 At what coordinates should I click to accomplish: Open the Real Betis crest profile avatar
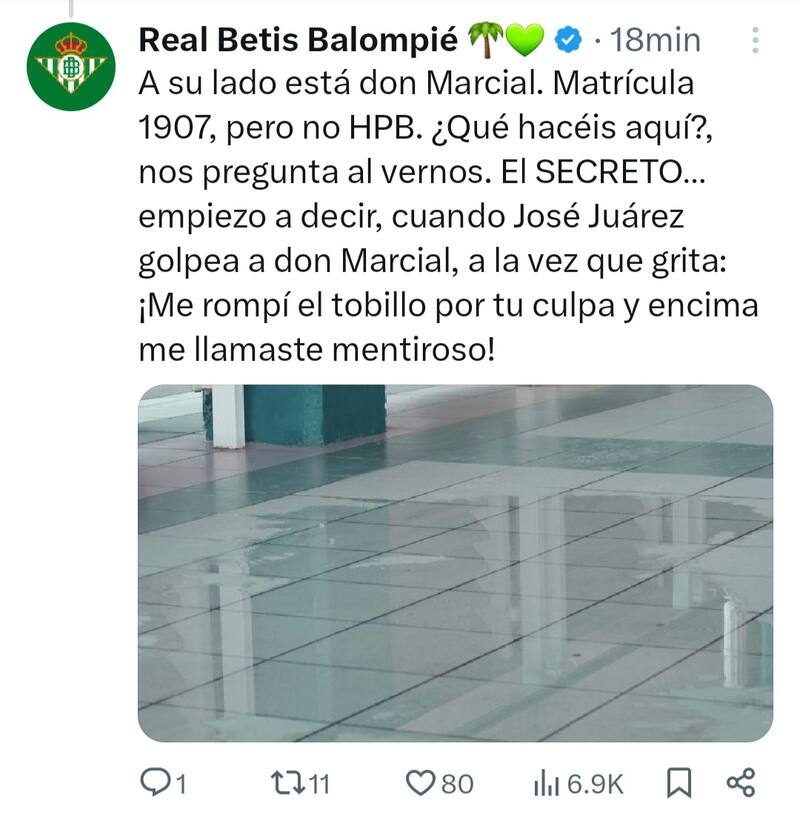71,66
